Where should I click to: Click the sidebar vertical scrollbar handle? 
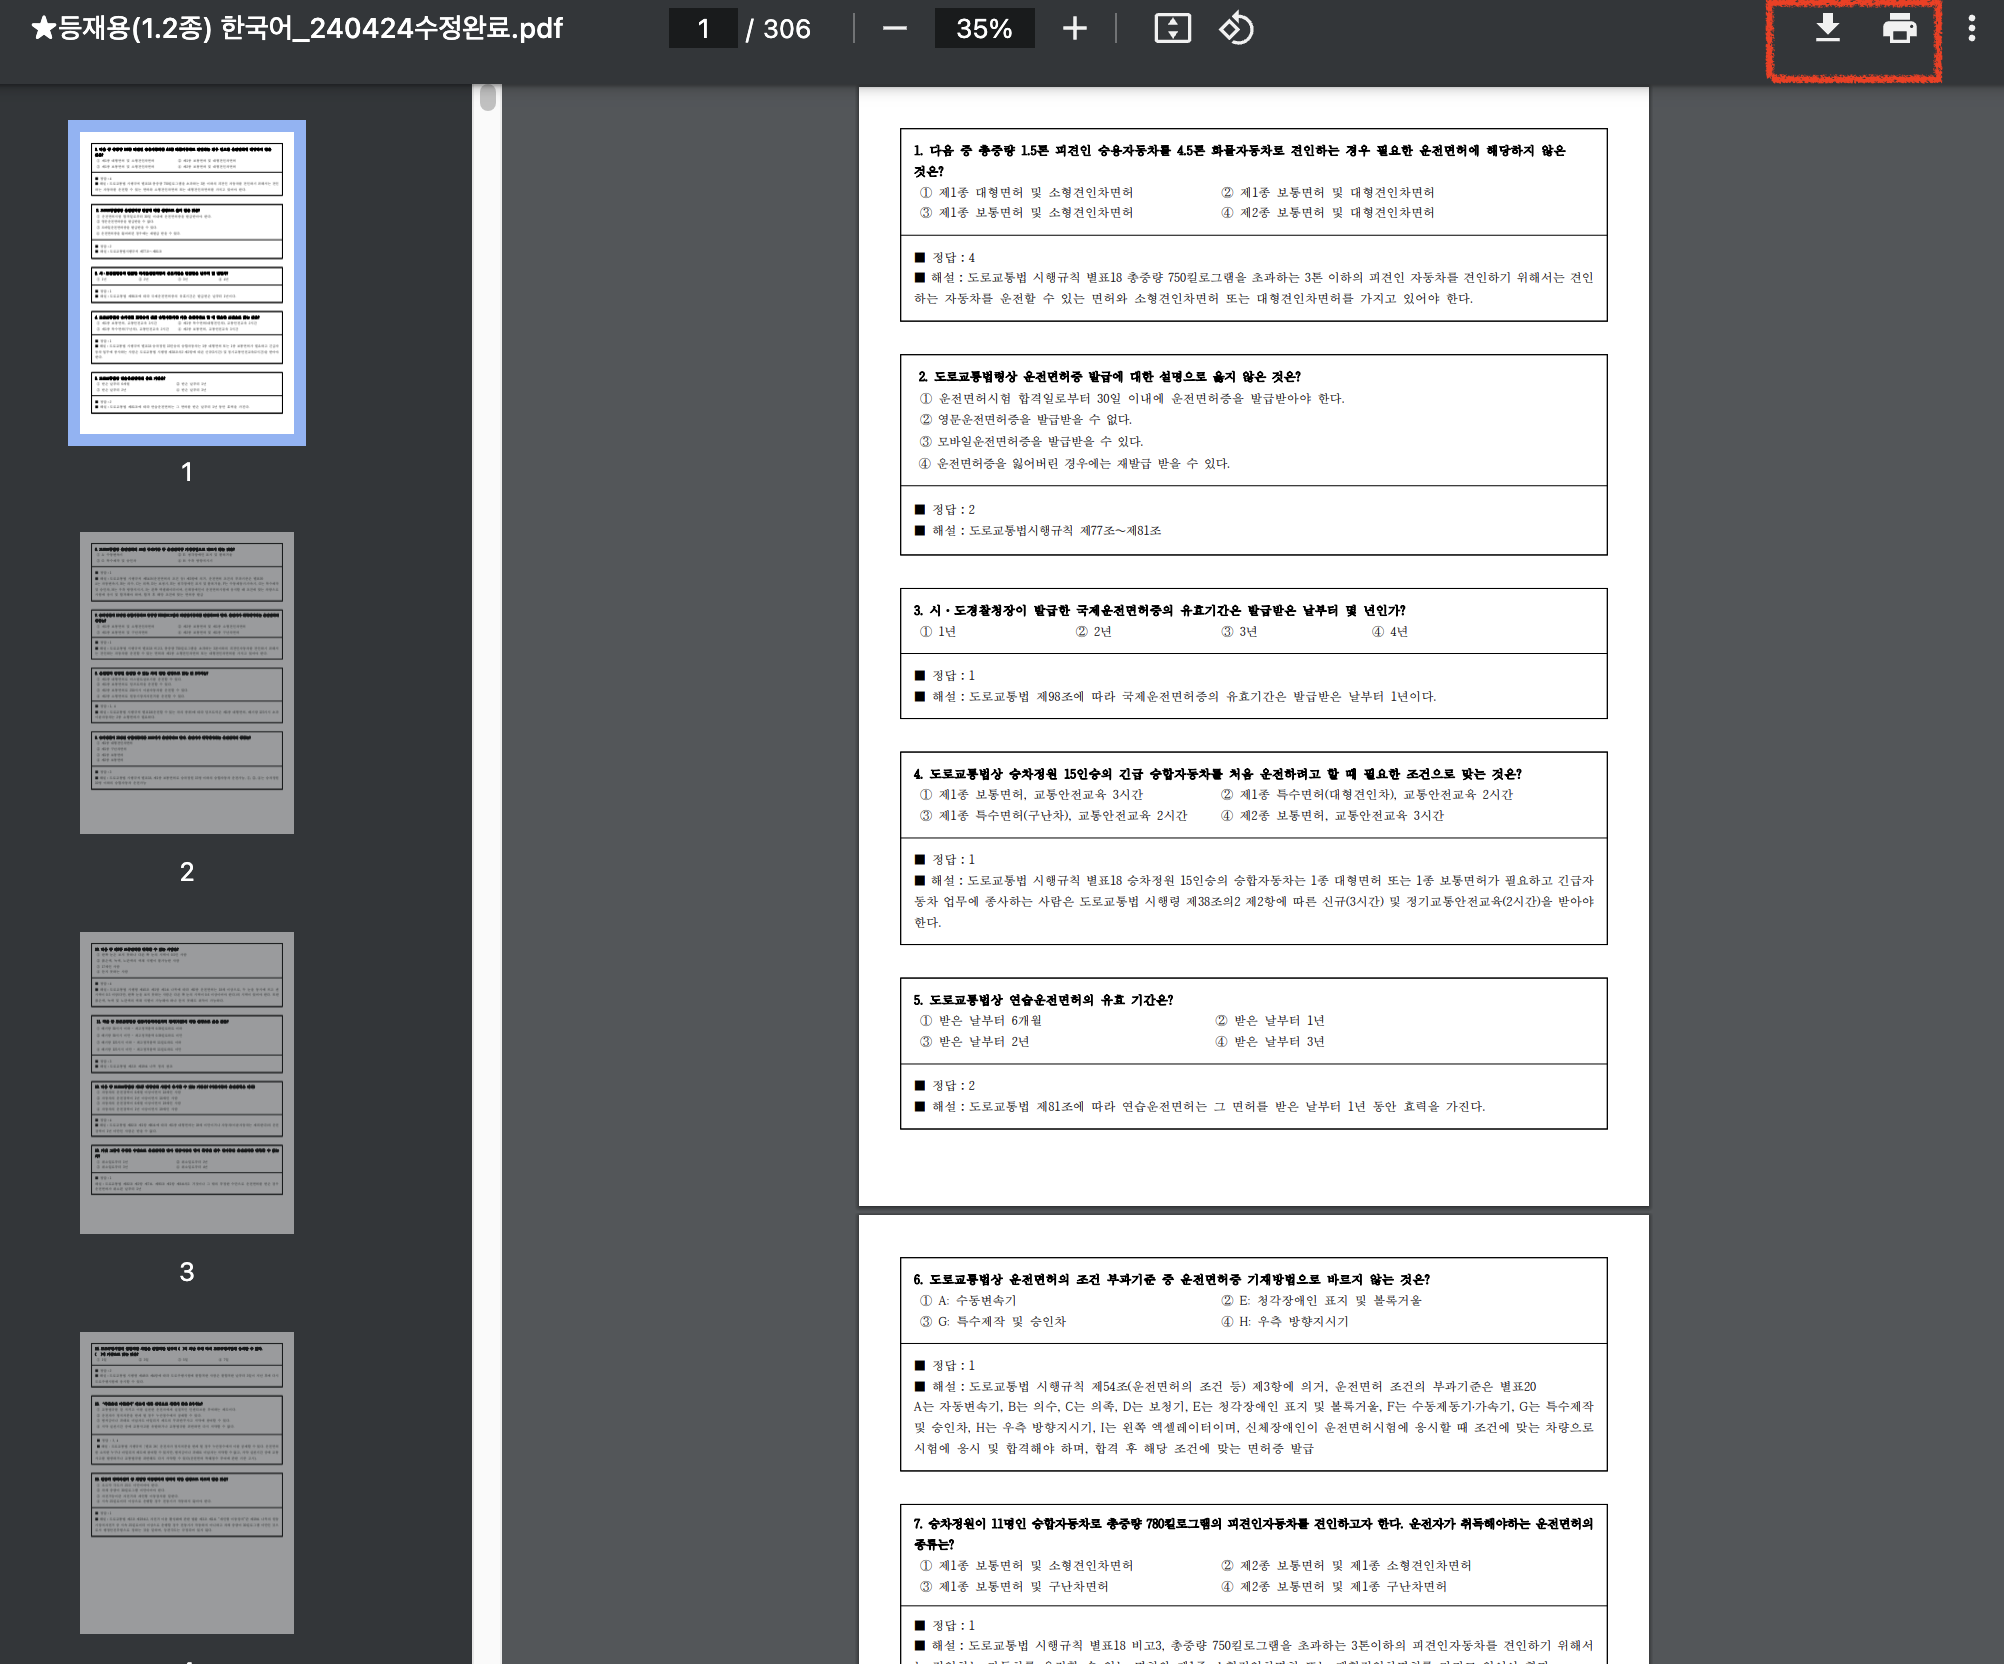488,98
